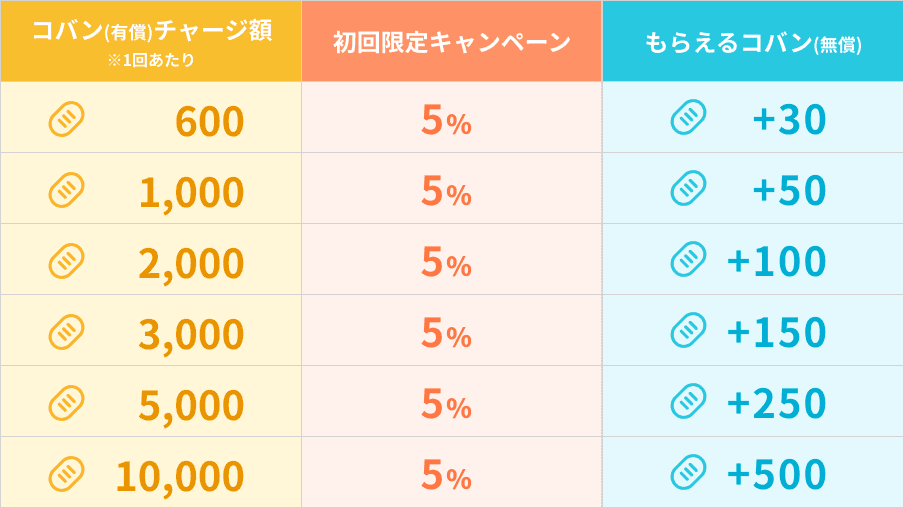Click the blue coin icon beside +150
The image size is (904, 508).
tap(688, 330)
